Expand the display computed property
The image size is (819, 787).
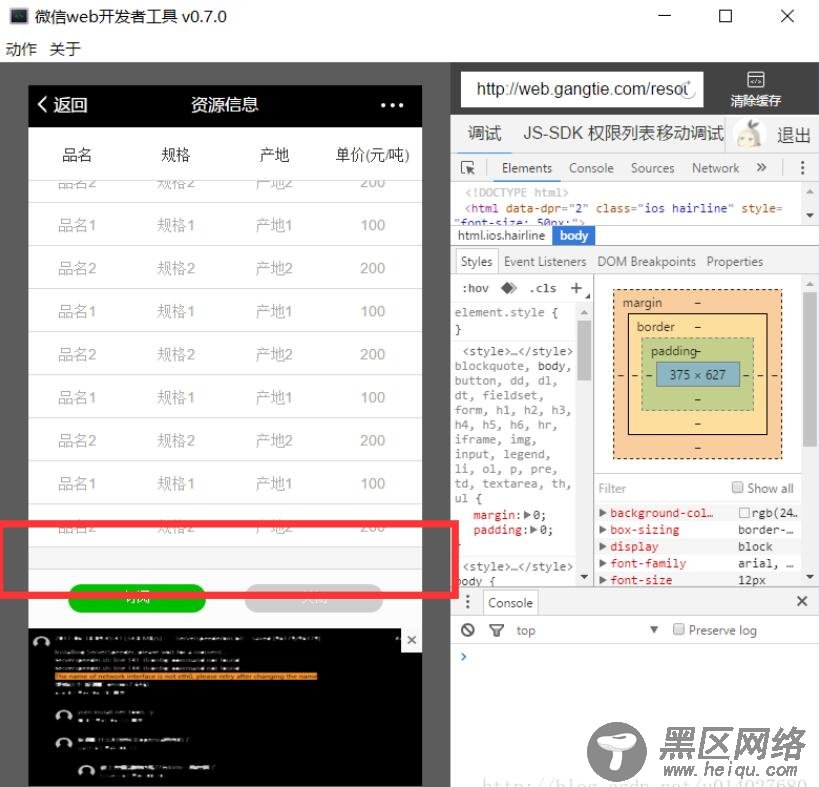point(602,546)
